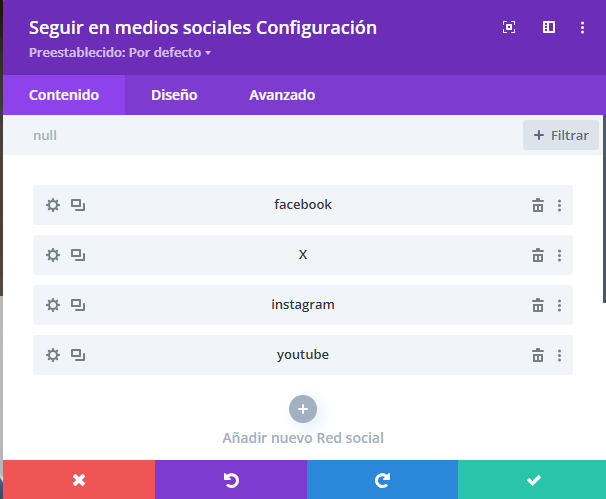Viewport: 606px width, 499px height.
Task: Click the search options field
Action: tap(270, 135)
